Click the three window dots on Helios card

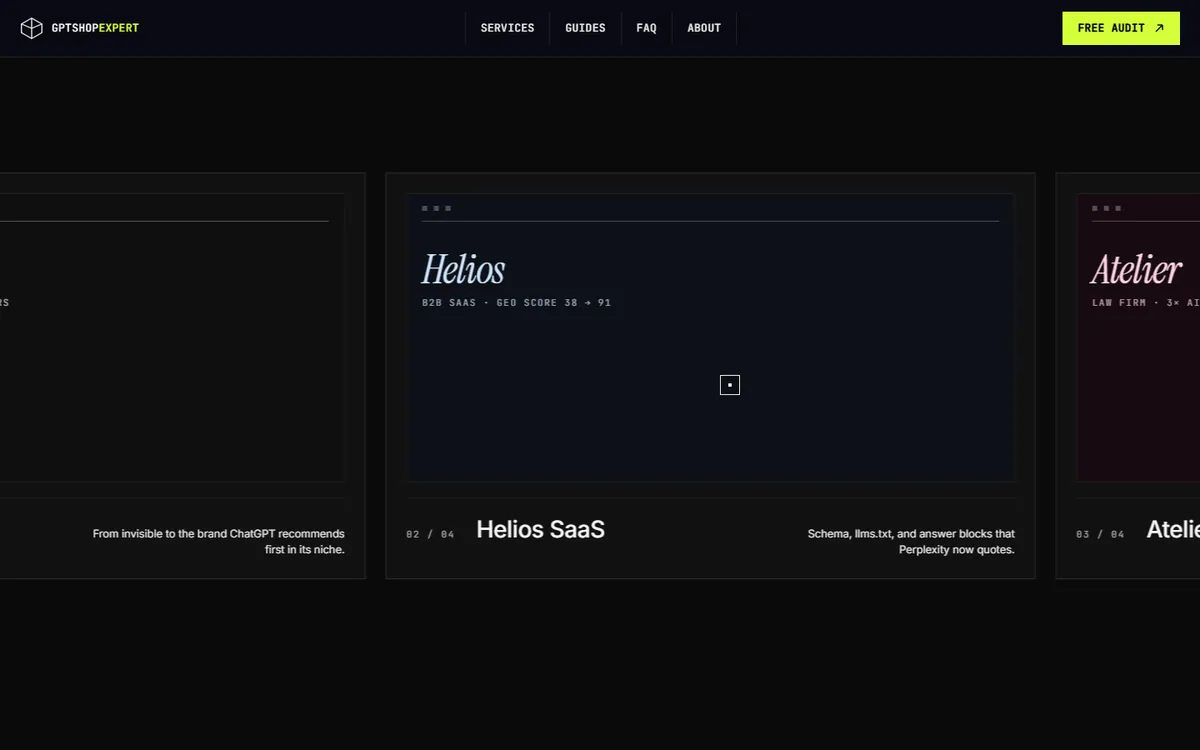(436, 208)
